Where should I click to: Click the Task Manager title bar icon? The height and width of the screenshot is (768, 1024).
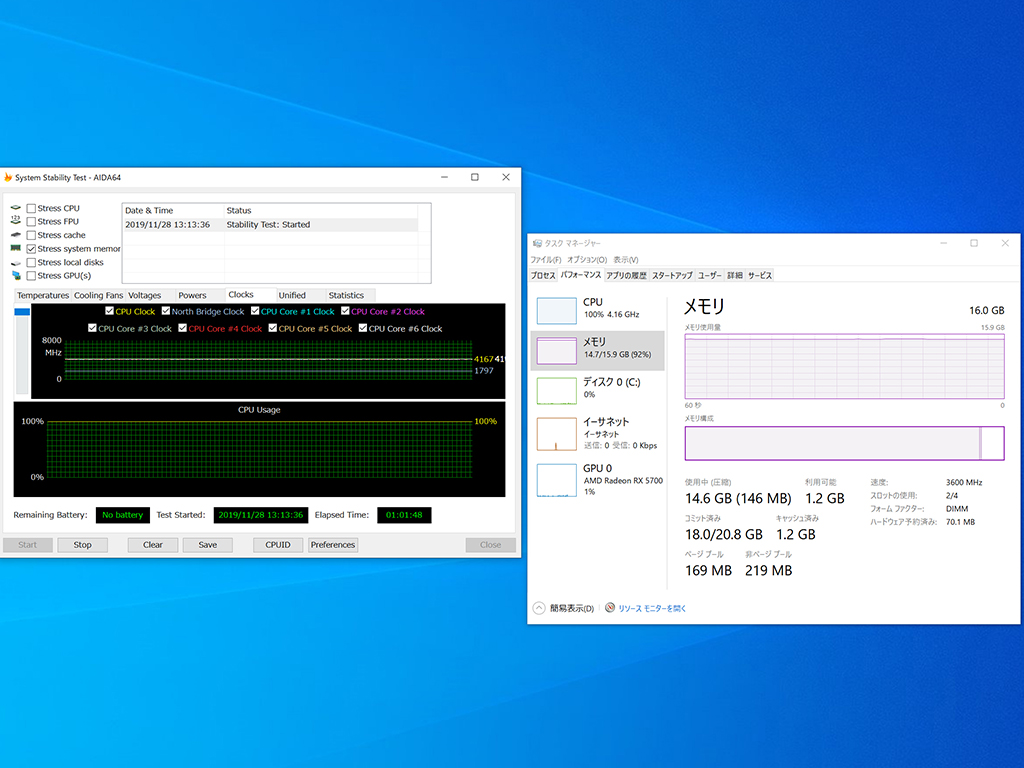tap(537, 243)
